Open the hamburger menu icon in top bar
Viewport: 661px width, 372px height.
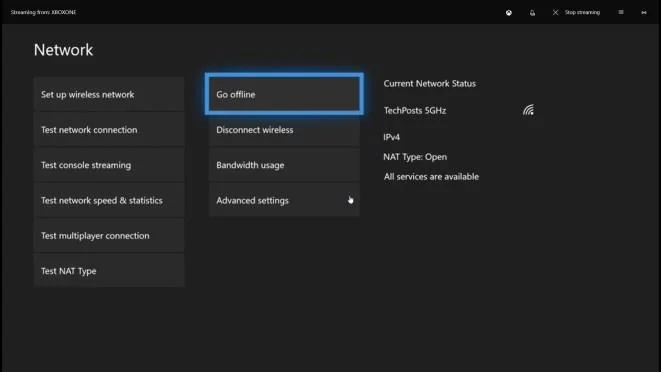[x=621, y=12]
